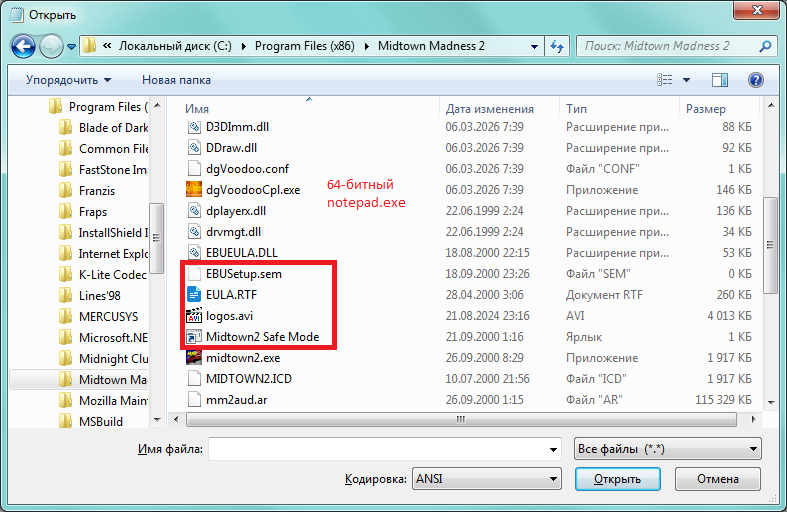Click the Открыть button
The height and width of the screenshot is (512, 787).
tap(617, 479)
